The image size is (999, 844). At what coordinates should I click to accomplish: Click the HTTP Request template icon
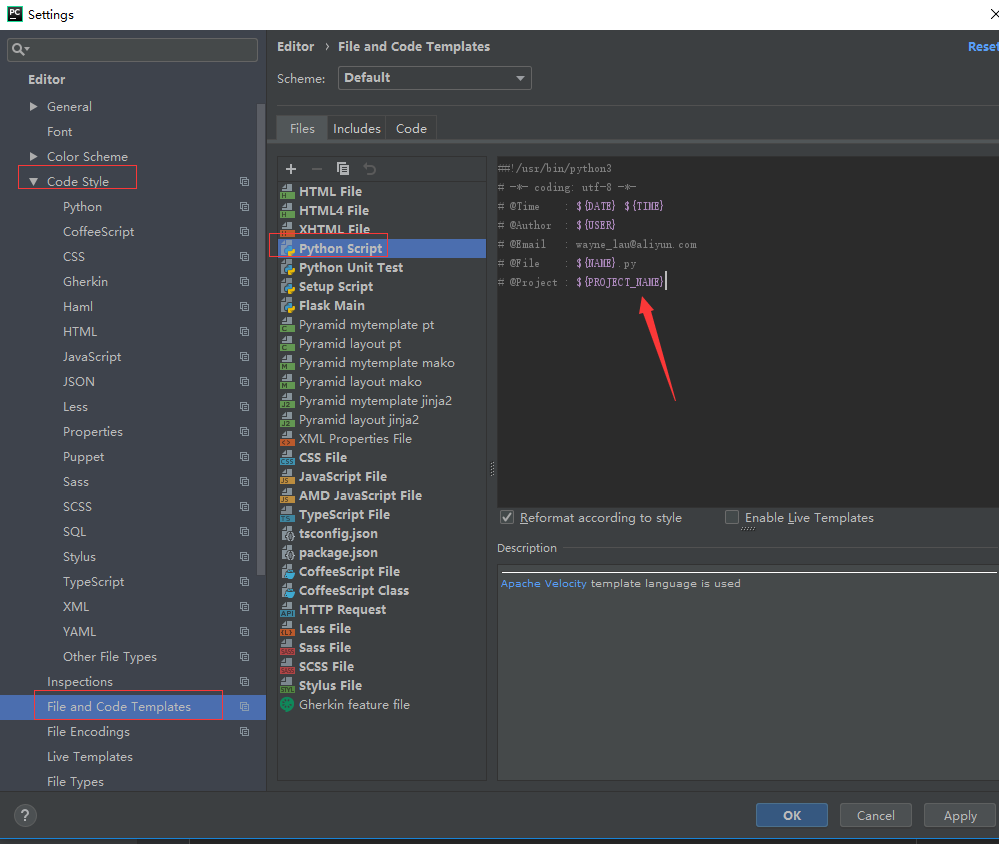[287, 610]
